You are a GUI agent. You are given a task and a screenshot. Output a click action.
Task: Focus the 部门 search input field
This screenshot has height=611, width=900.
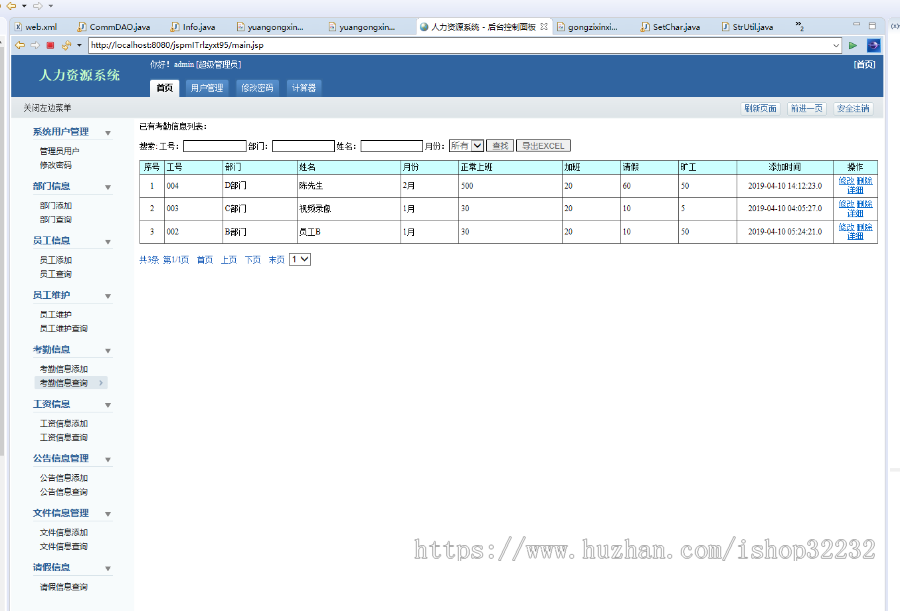(x=303, y=146)
